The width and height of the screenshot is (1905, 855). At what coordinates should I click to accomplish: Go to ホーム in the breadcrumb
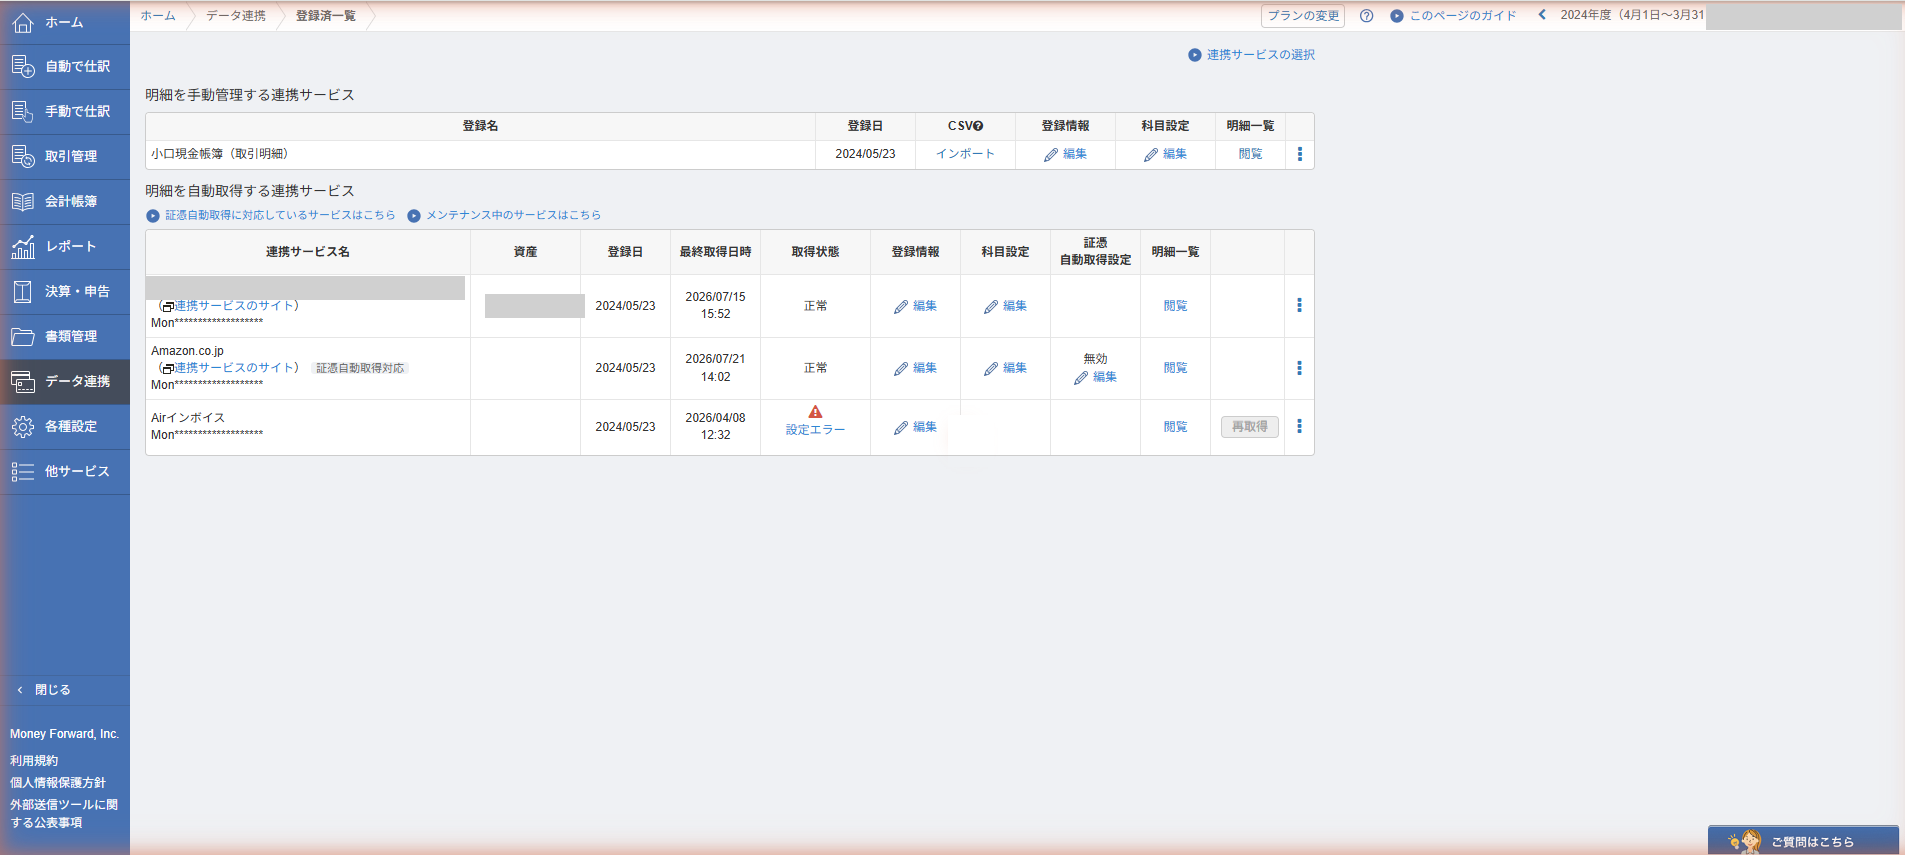click(158, 16)
